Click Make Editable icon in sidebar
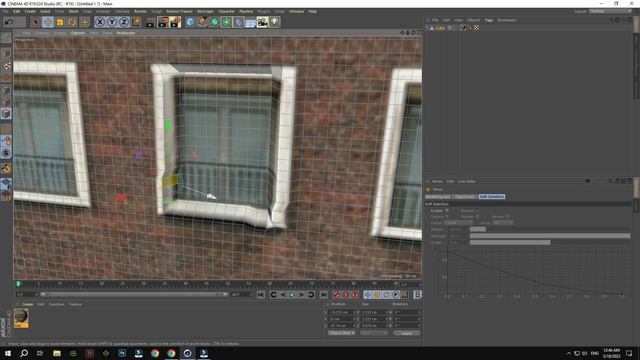The height and width of the screenshot is (360, 640). click(x=6, y=38)
